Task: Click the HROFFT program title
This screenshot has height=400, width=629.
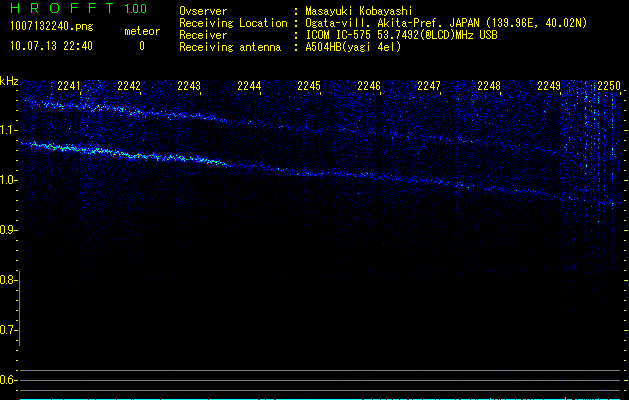Action: coord(62,9)
